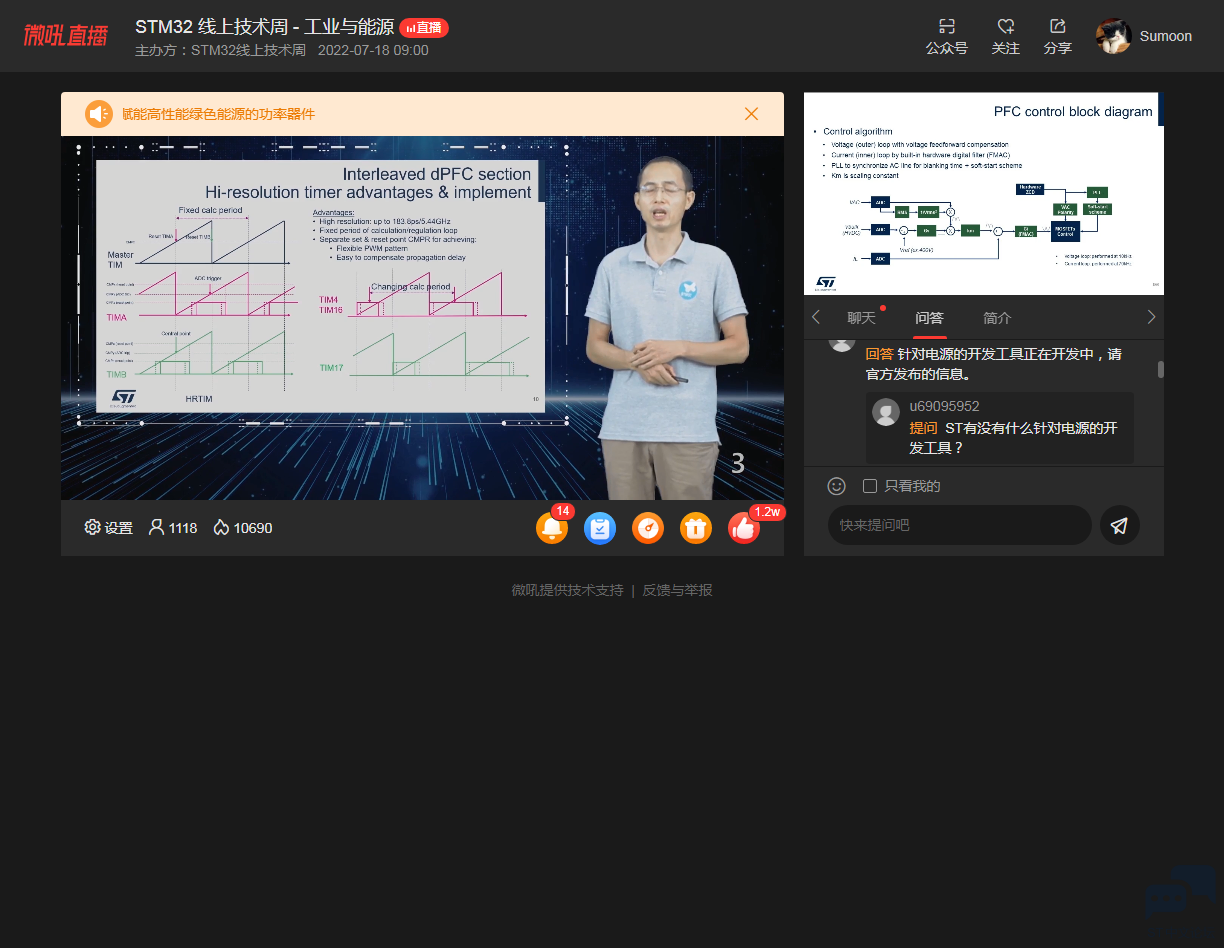Click the Q&A panel scrollbar

click(1161, 370)
